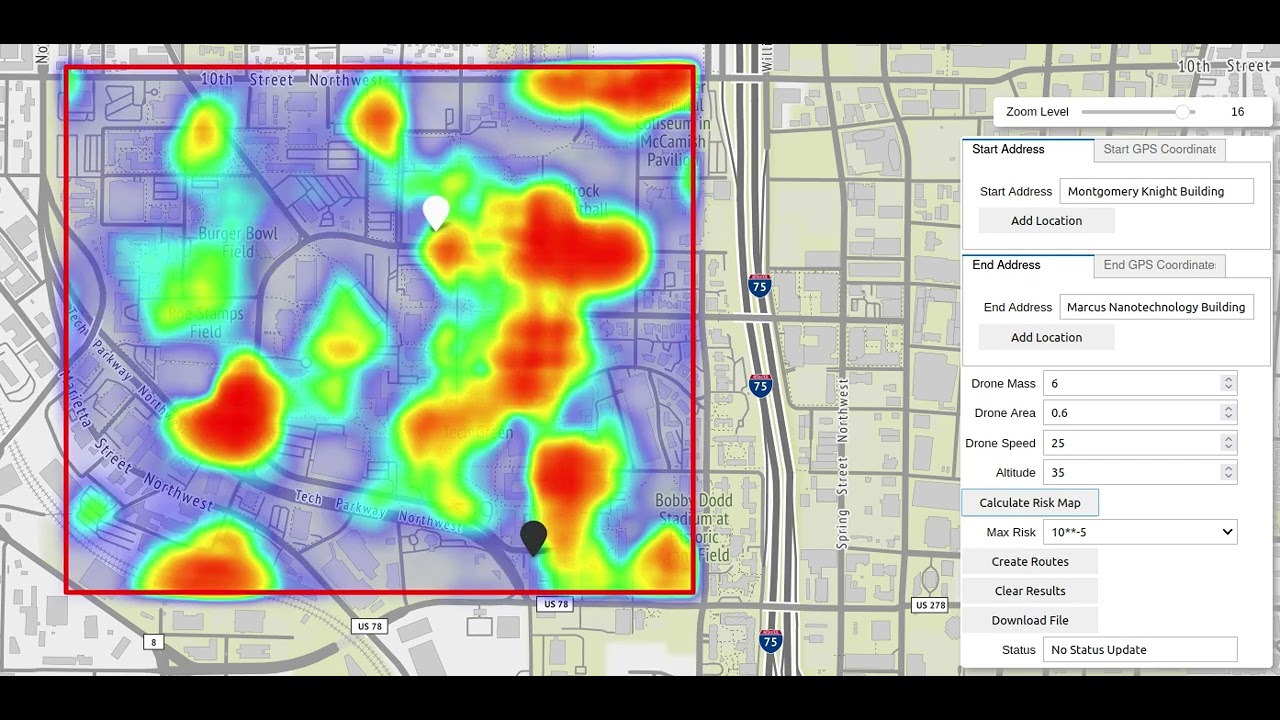Click the Bobby Dodd Stadium map label
The width and height of the screenshot is (1280, 720).
point(694,527)
